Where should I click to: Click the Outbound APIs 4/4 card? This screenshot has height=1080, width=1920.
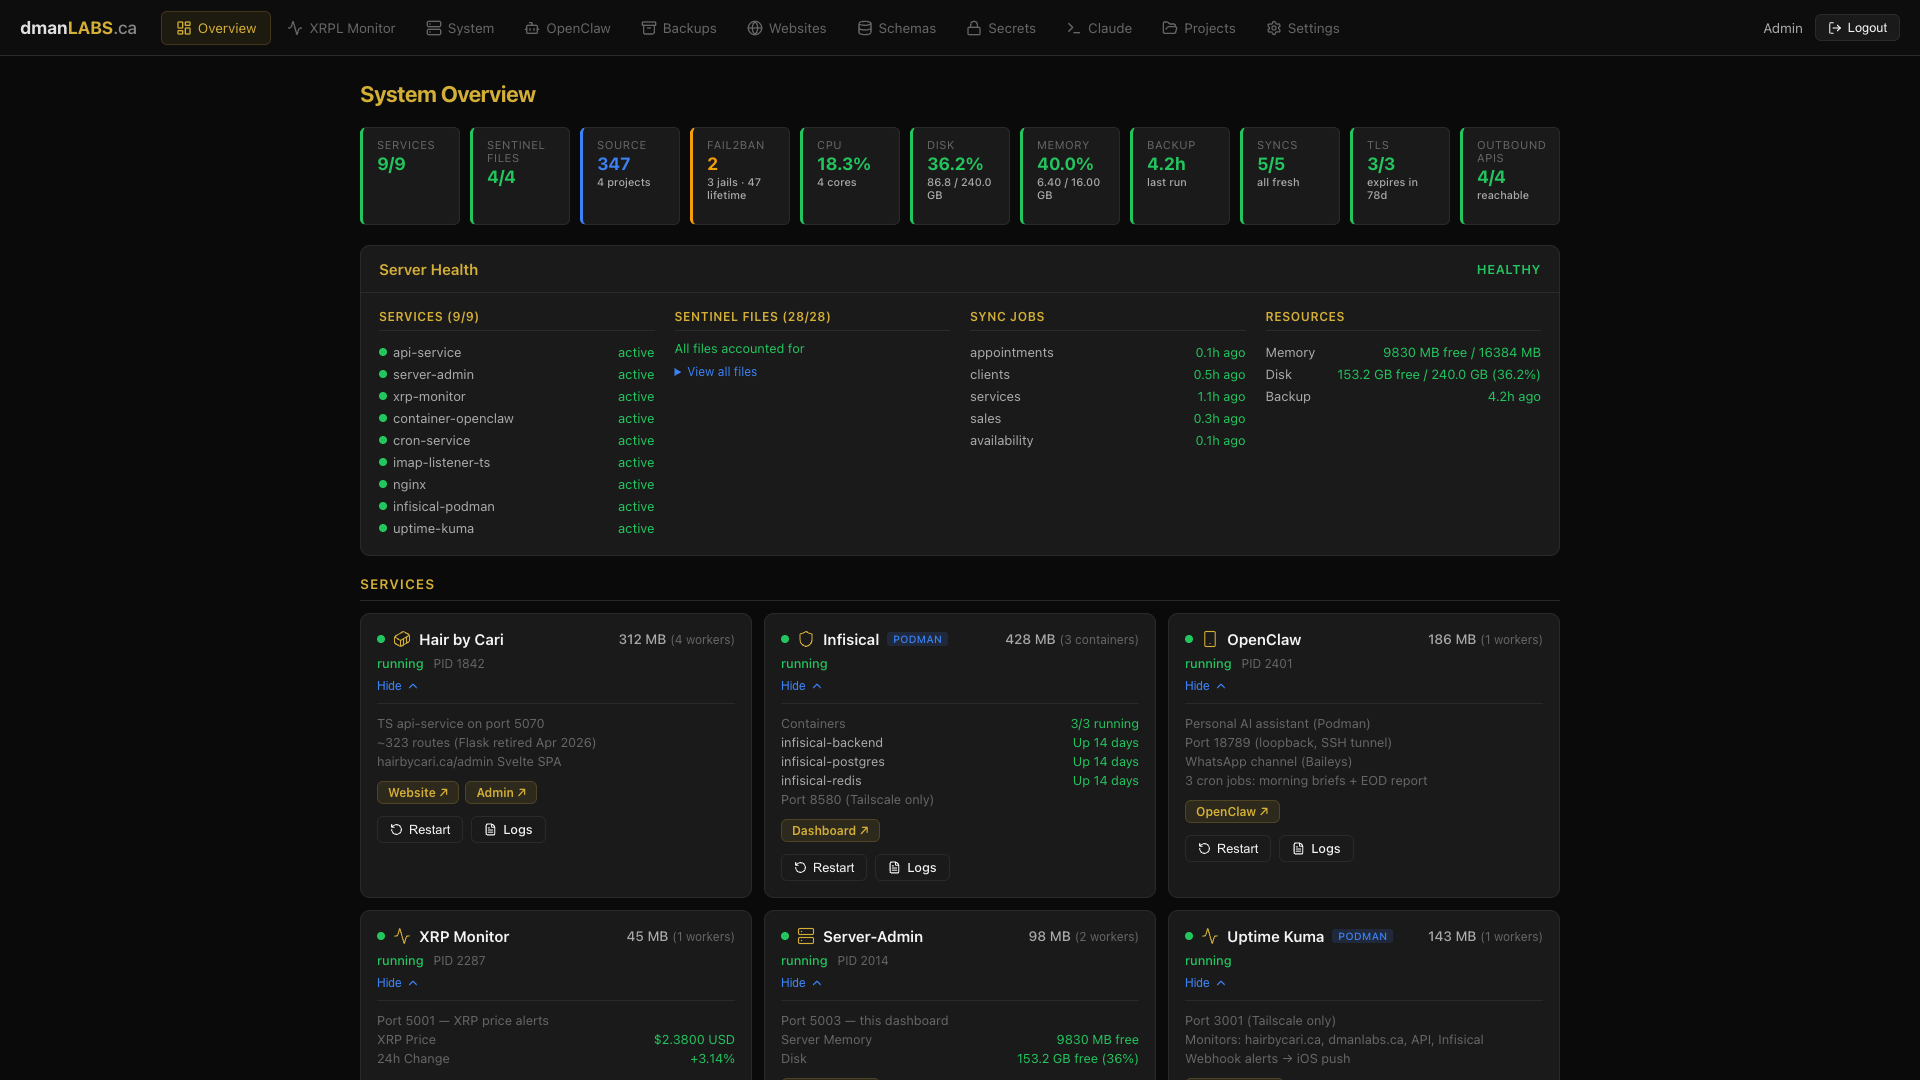[1510, 176]
